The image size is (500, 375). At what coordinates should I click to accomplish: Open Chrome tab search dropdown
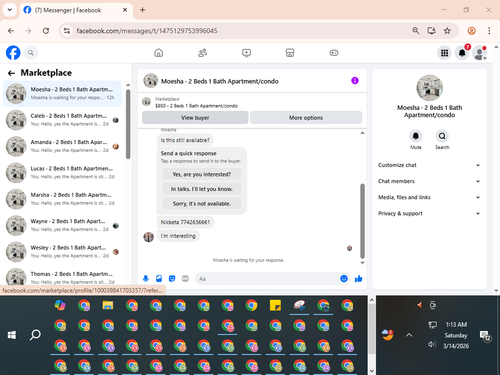click(x=10, y=10)
